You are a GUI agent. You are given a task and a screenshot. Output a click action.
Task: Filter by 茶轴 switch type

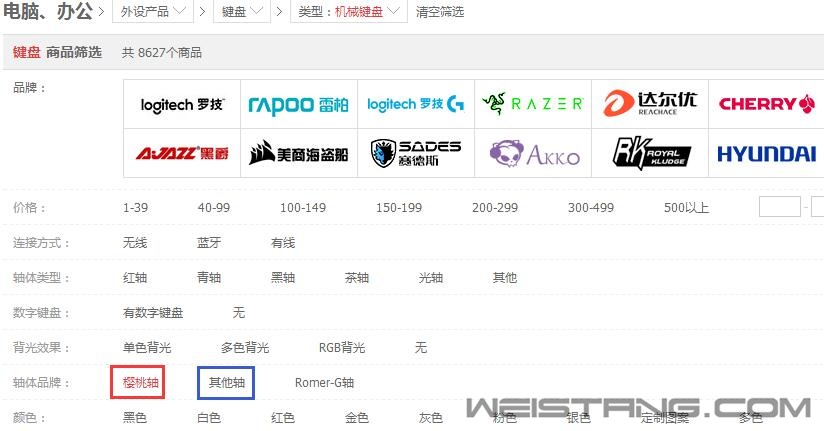coord(357,278)
